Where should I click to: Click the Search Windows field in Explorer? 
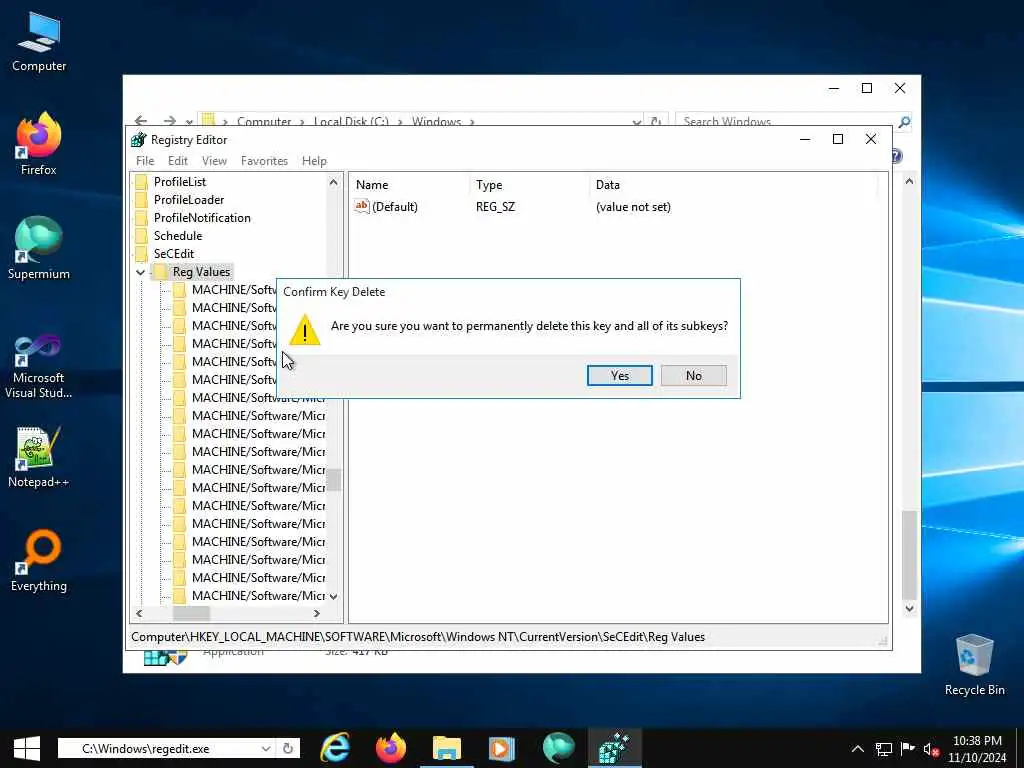tap(786, 121)
